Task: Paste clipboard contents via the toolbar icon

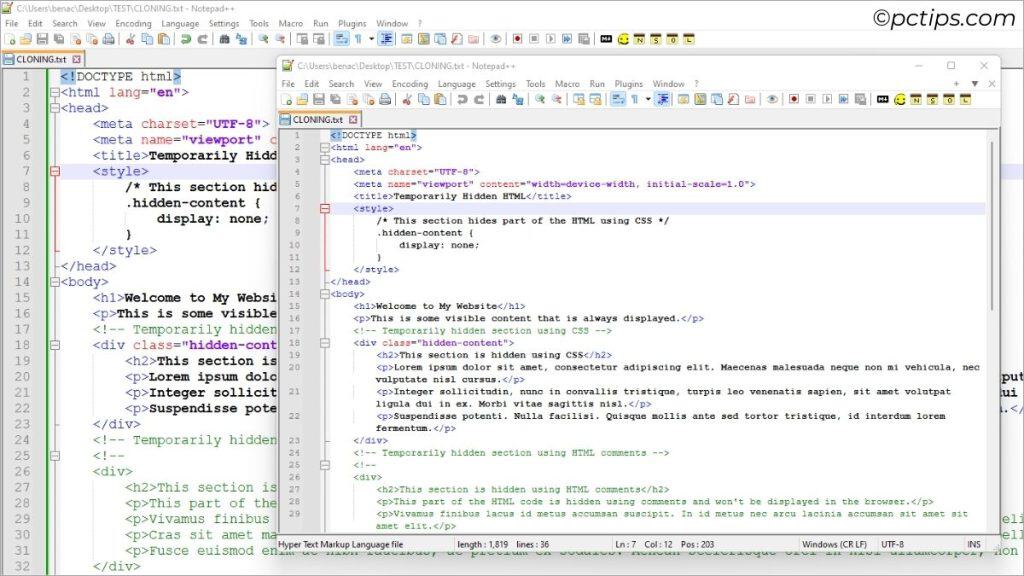Action: coord(162,40)
